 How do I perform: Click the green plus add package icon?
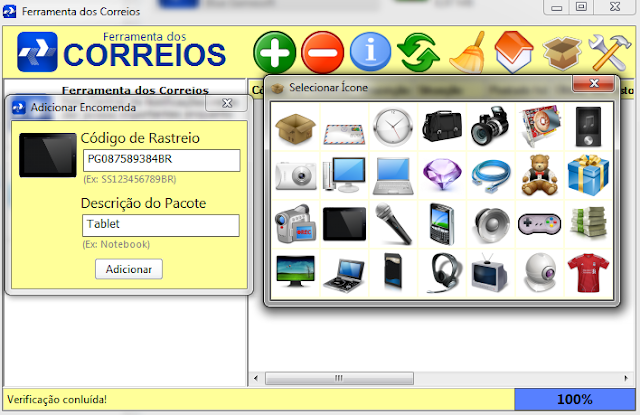click(274, 52)
